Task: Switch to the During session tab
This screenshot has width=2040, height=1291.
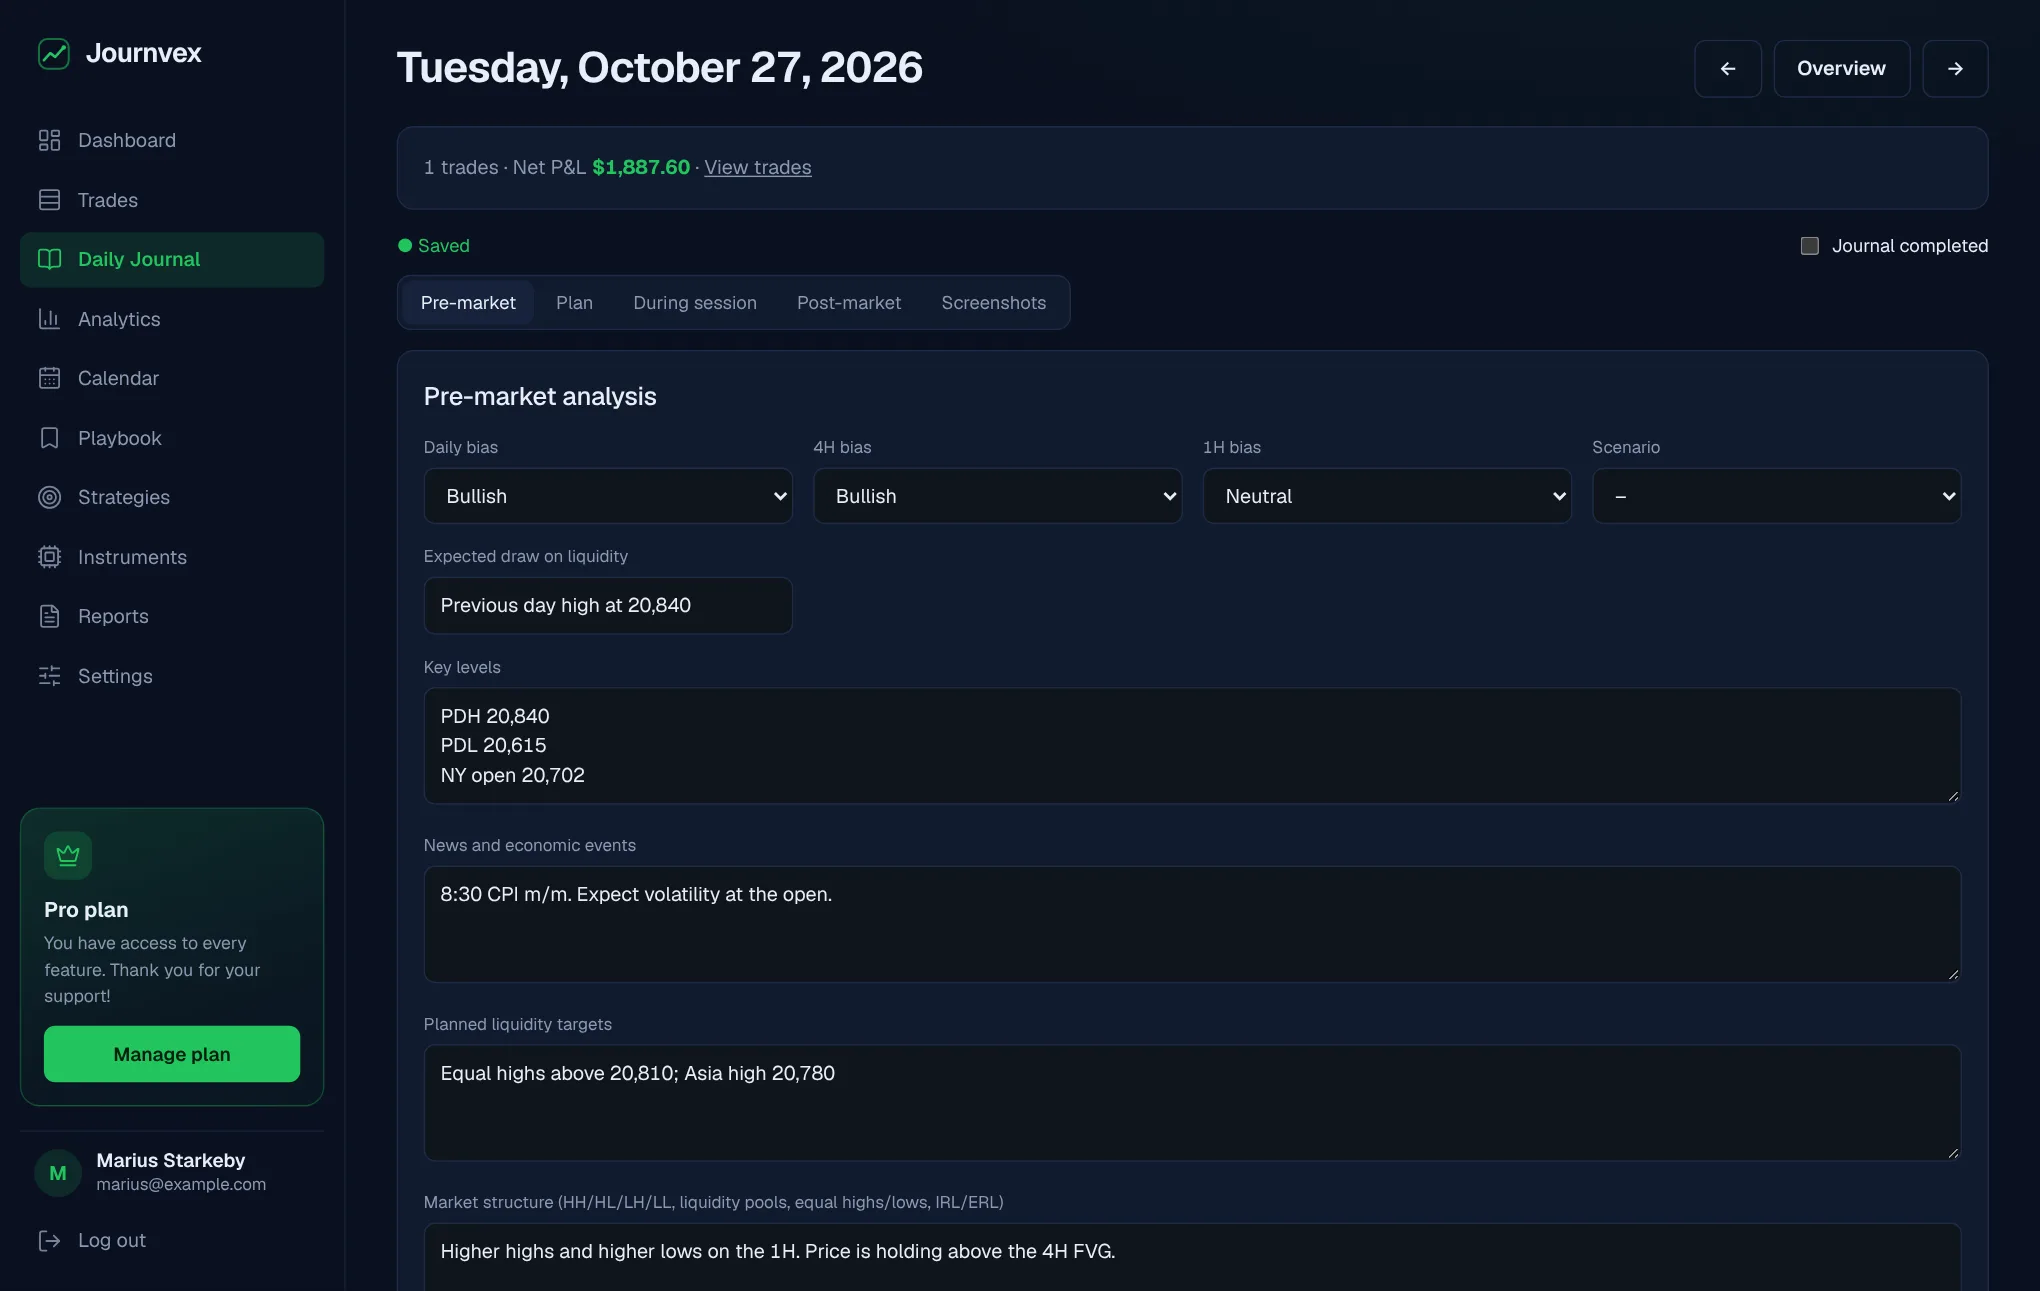Action: coord(695,303)
